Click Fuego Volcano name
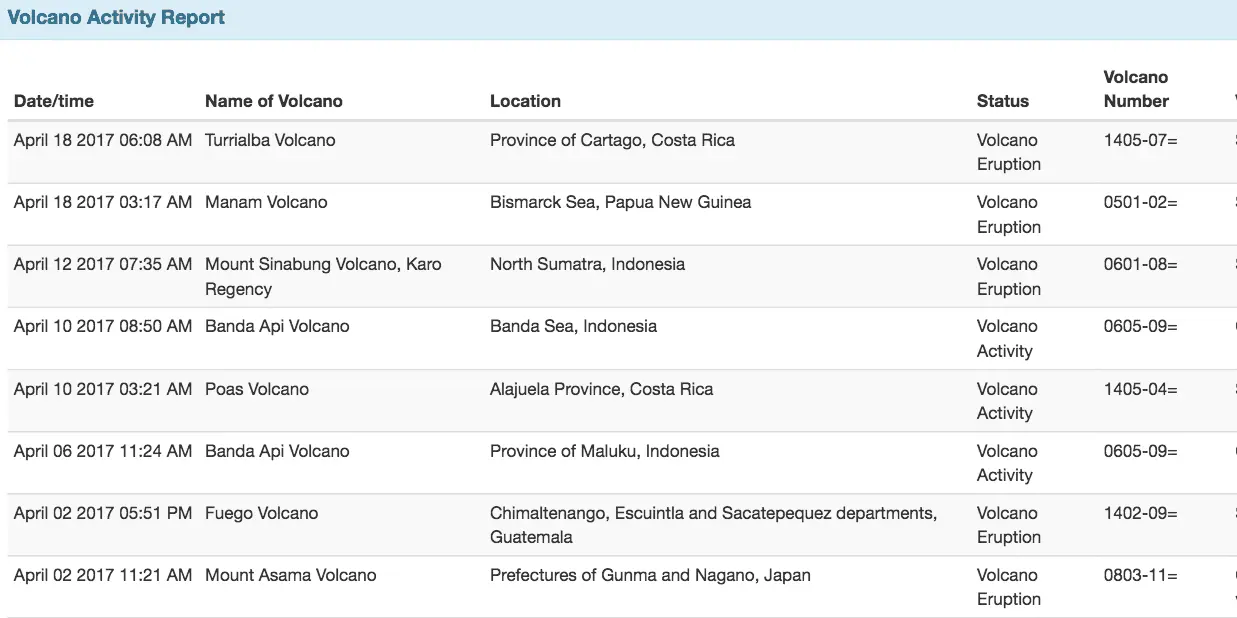Image resolution: width=1237 pixels, height=618 pixels. tap(261, 513)
